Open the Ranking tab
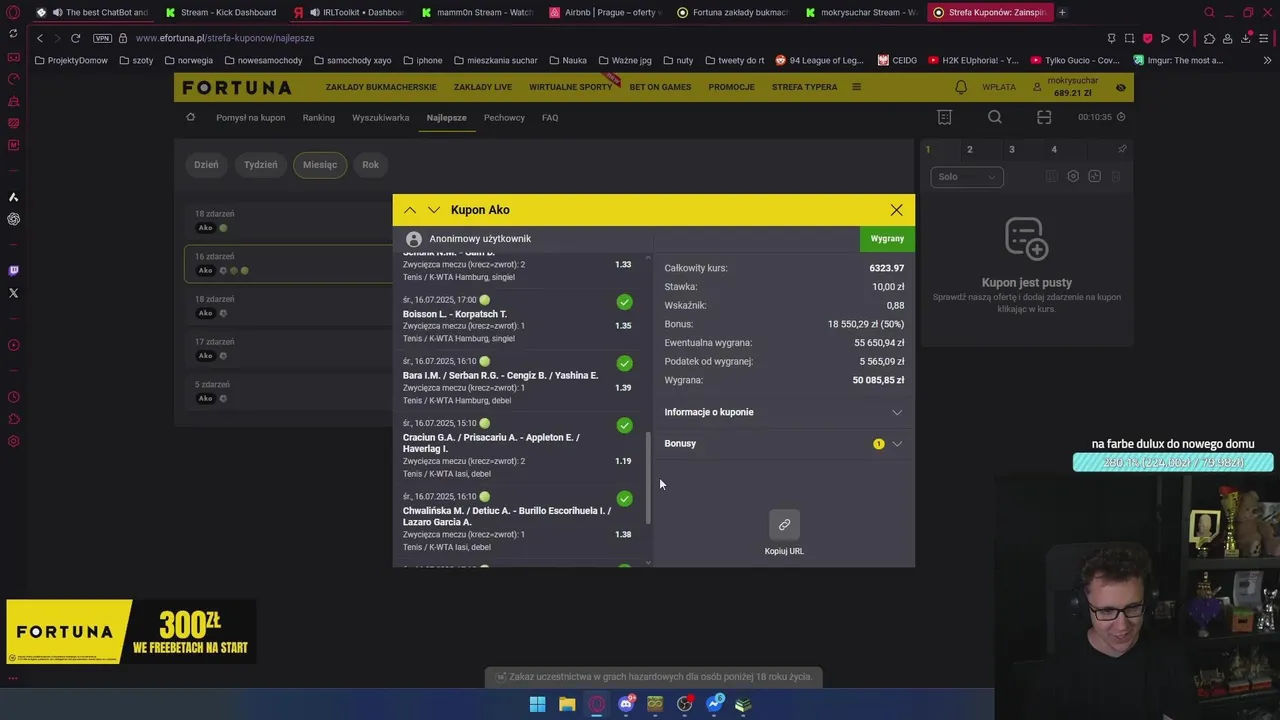This screenshot has width=1280, height=720. click(x=319, y=117)
